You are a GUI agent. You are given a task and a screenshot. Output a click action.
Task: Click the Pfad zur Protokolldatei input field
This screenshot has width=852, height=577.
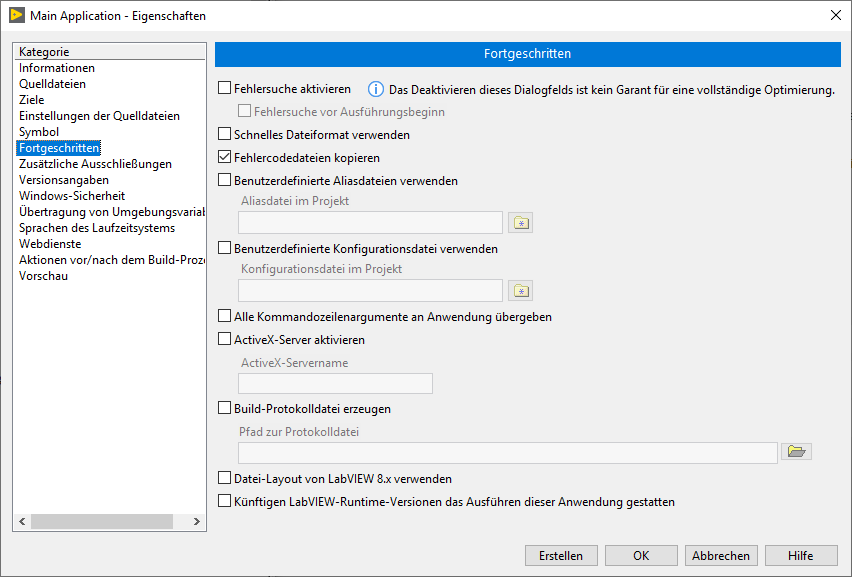coord(507,453)
